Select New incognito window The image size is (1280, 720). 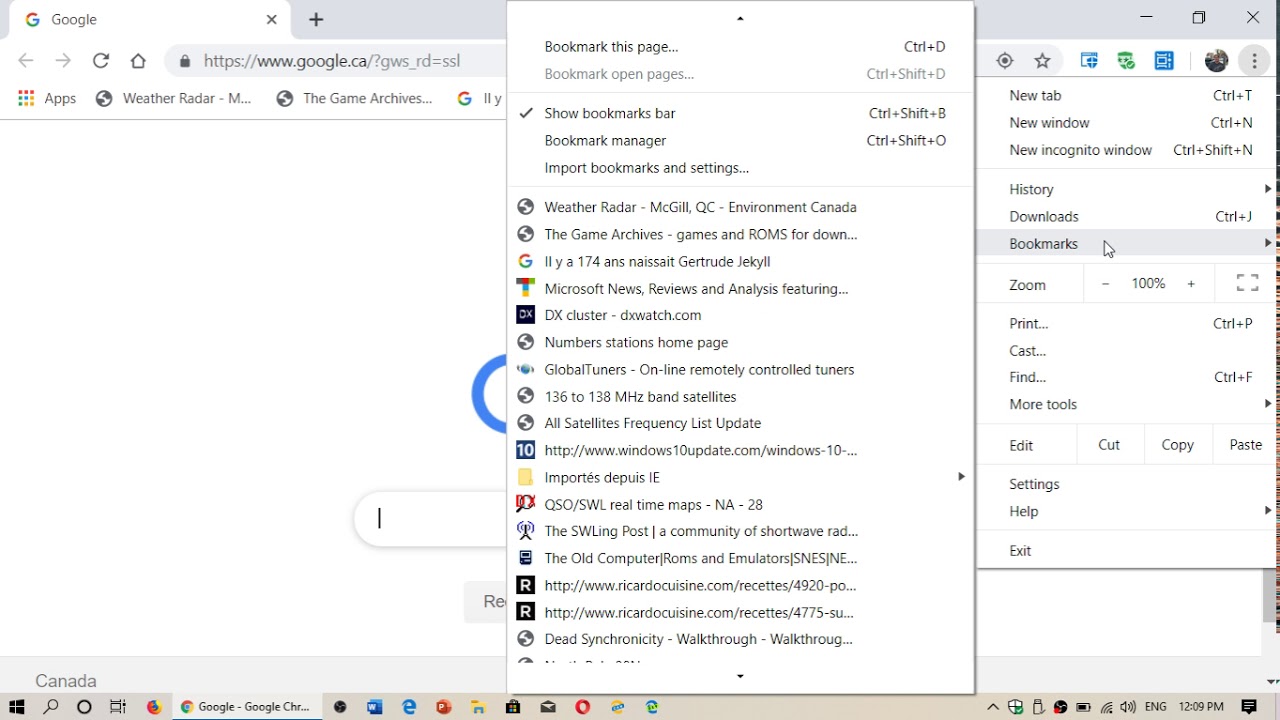[x=1128, y=150]
